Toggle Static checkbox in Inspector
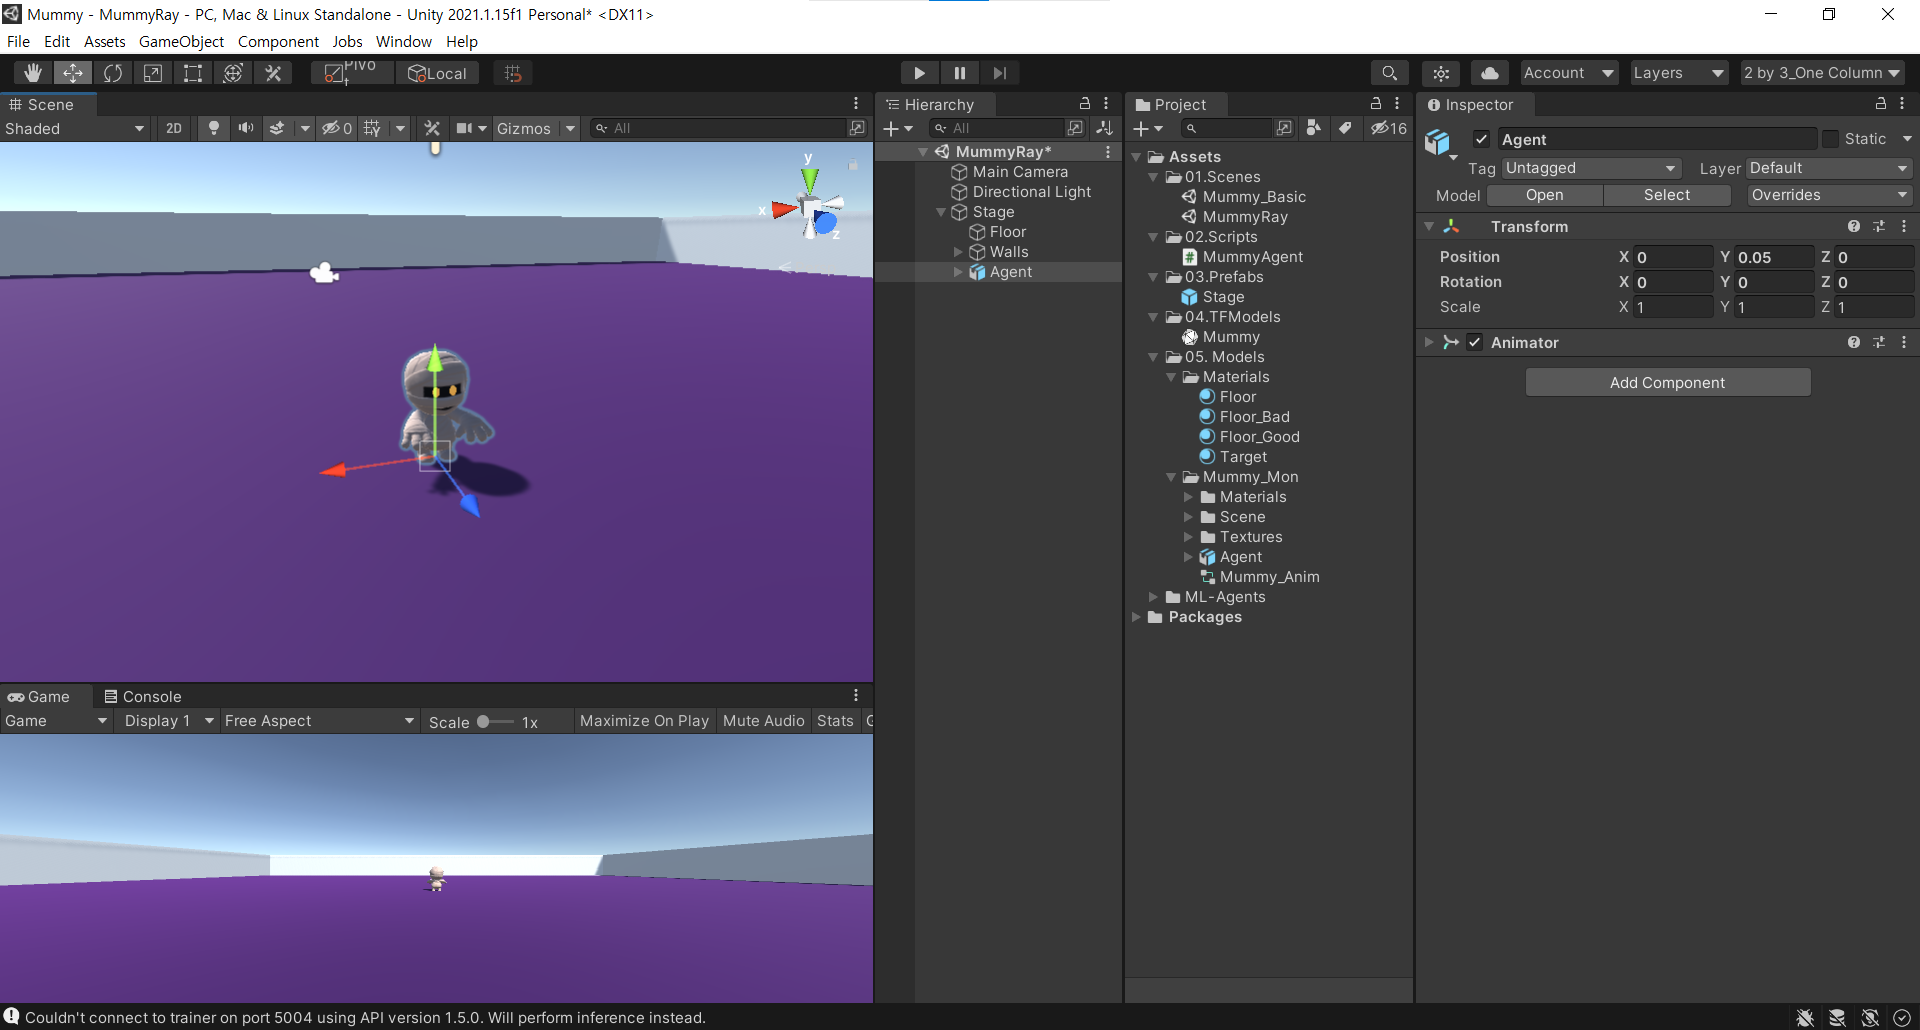Image resolution: width=1920 pixels, height=1030 pixels. click(1830, 139)
